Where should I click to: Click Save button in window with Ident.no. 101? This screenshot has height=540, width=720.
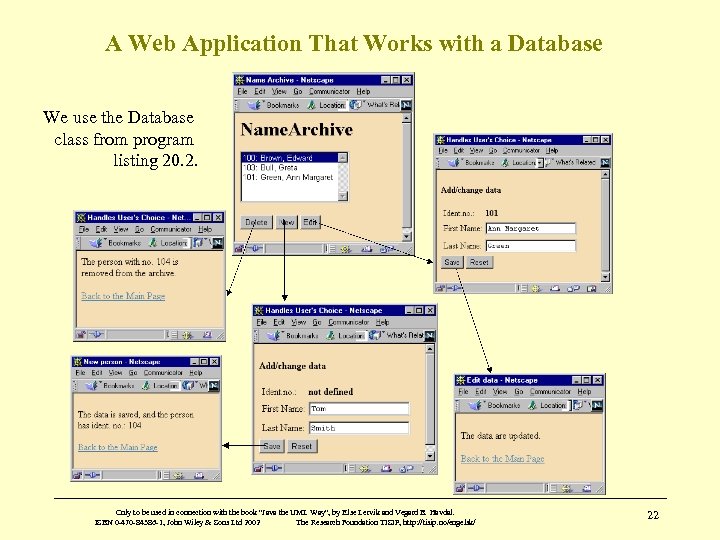click(x=451, y=262)
